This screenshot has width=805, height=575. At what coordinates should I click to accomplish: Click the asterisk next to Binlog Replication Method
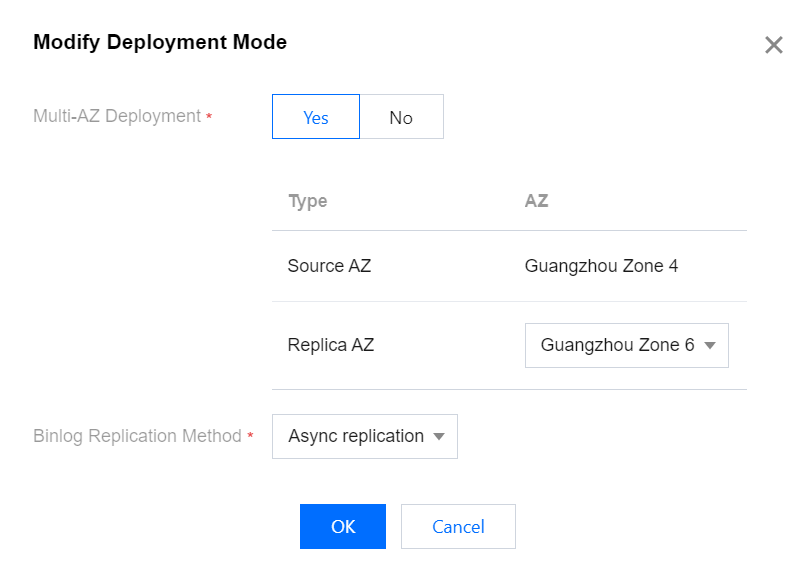(250, 438)
